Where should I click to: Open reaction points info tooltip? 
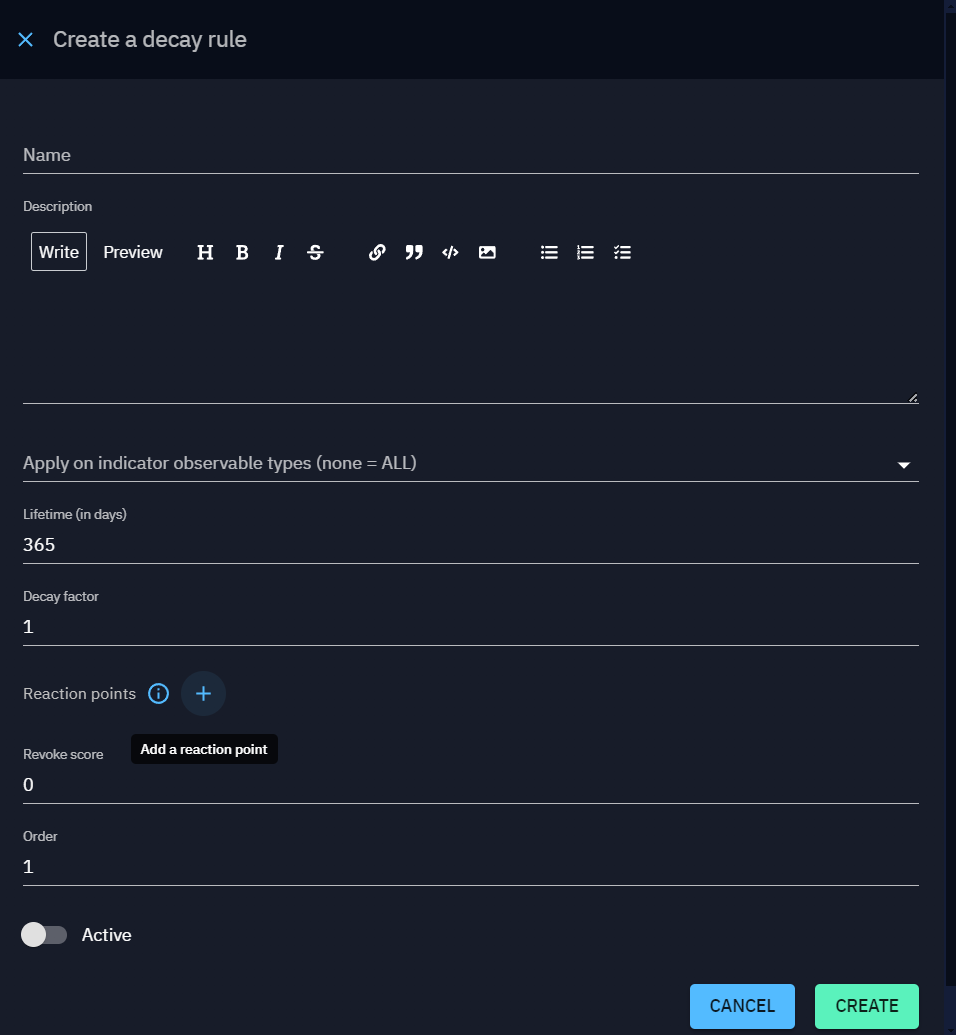click(x=158, y=693)
